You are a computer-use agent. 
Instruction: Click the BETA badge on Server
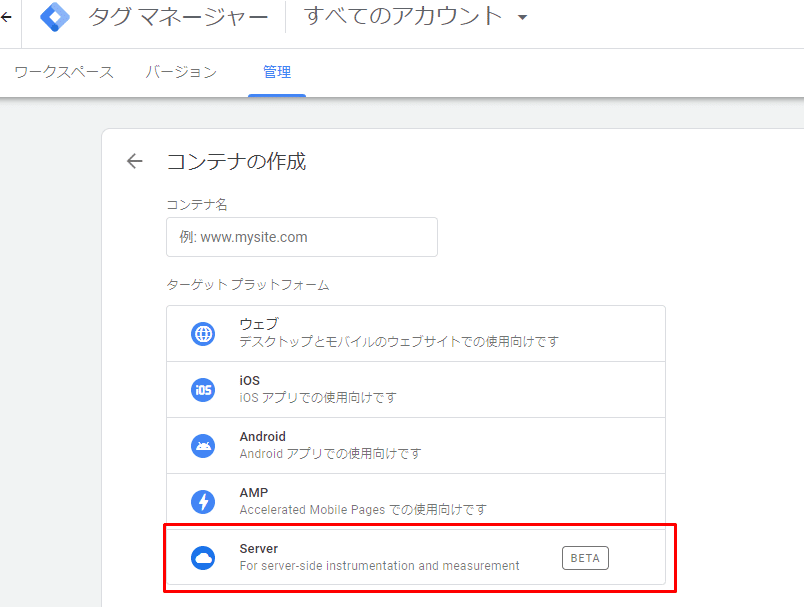[585, 558]
